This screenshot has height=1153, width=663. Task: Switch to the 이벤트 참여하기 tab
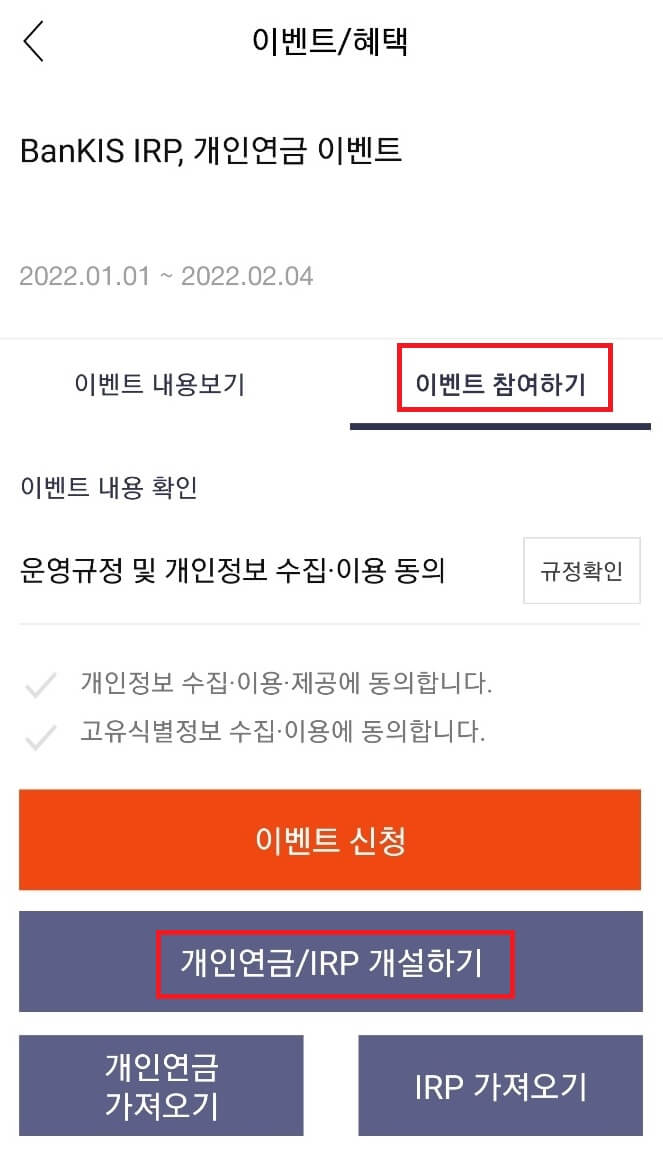(501, 384)
